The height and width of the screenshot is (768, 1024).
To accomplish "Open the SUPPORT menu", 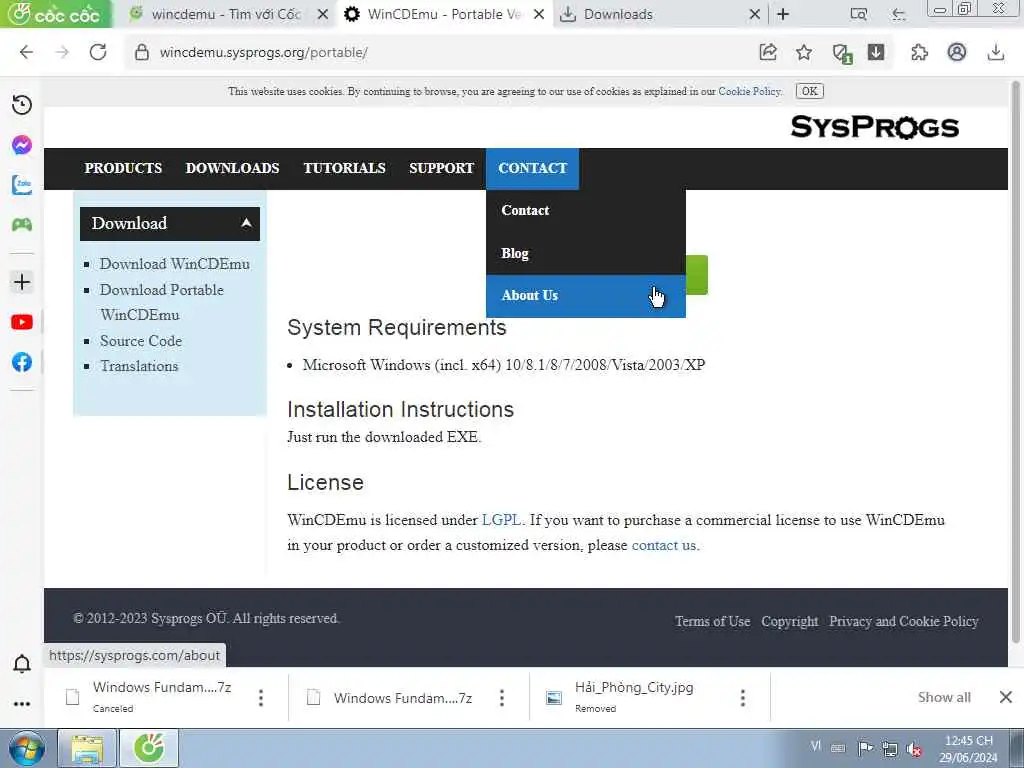I will click(x=441, y=168).
